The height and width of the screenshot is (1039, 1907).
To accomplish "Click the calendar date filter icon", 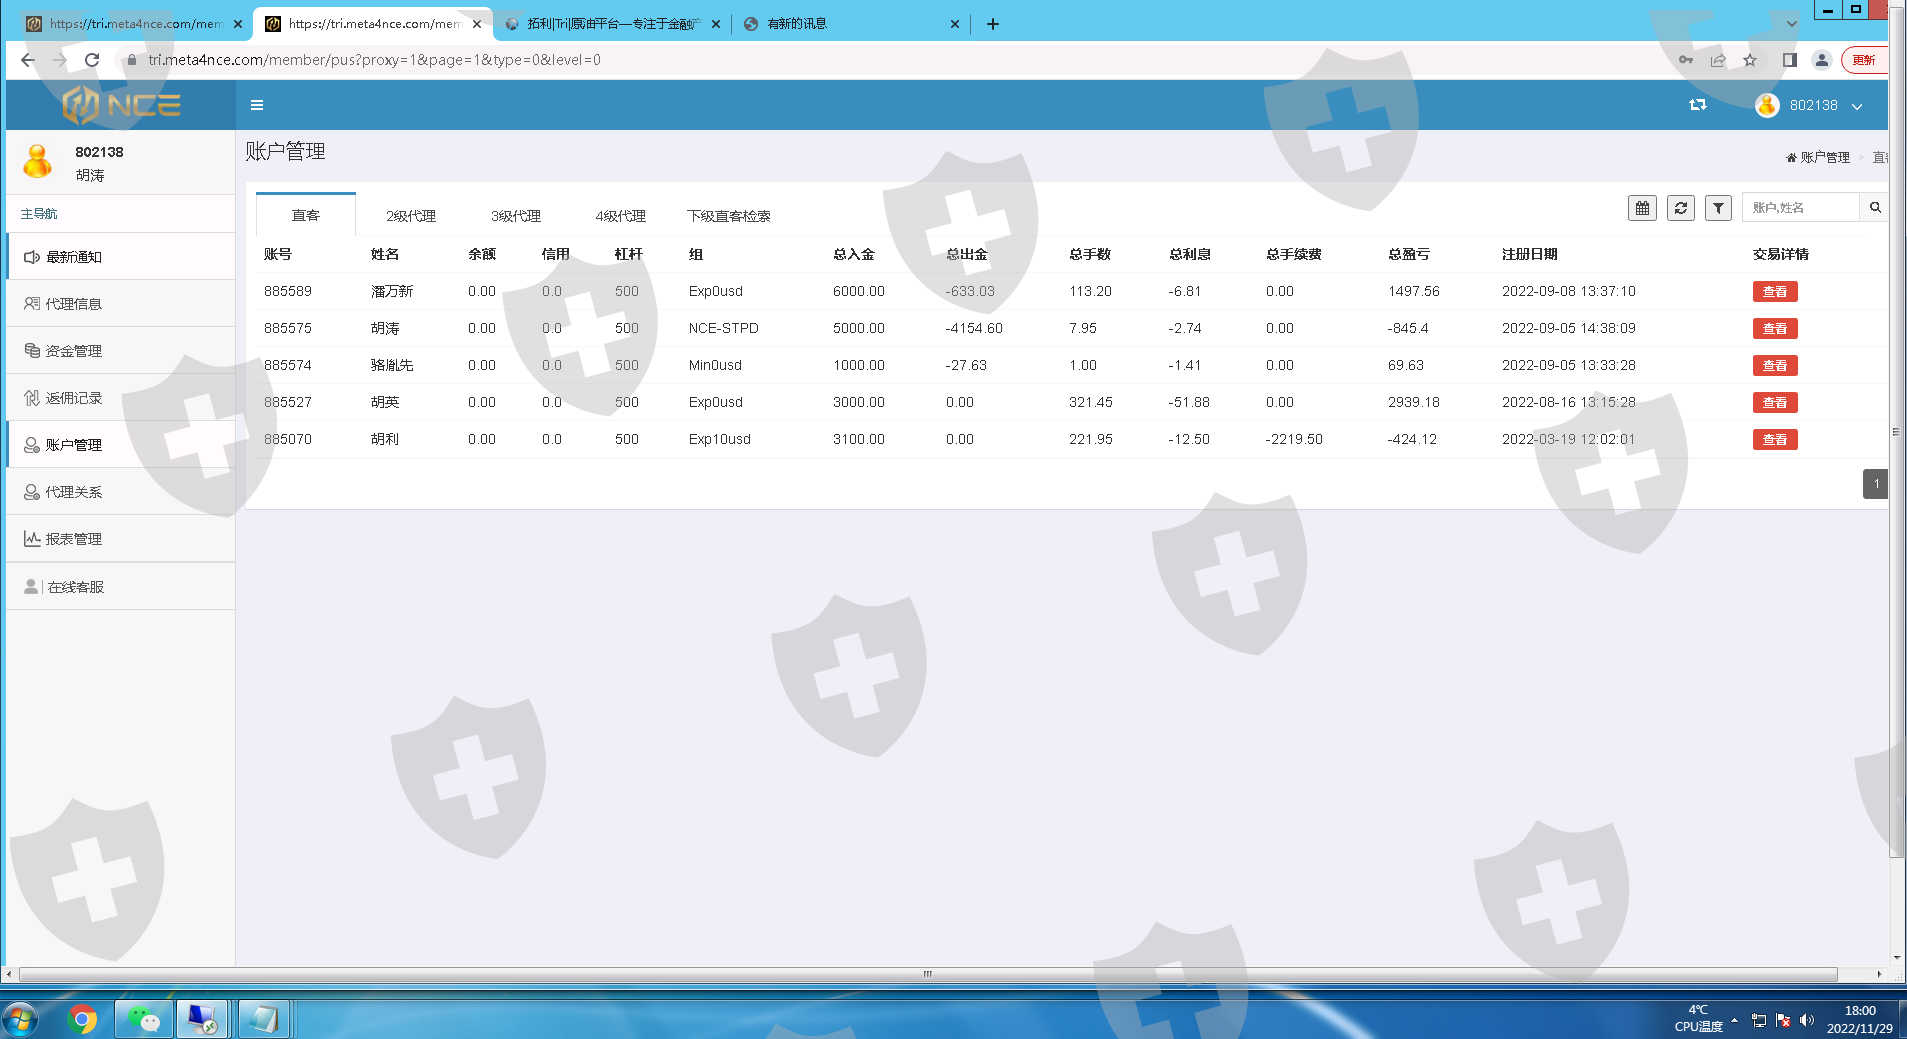I will click(1642, 208).
